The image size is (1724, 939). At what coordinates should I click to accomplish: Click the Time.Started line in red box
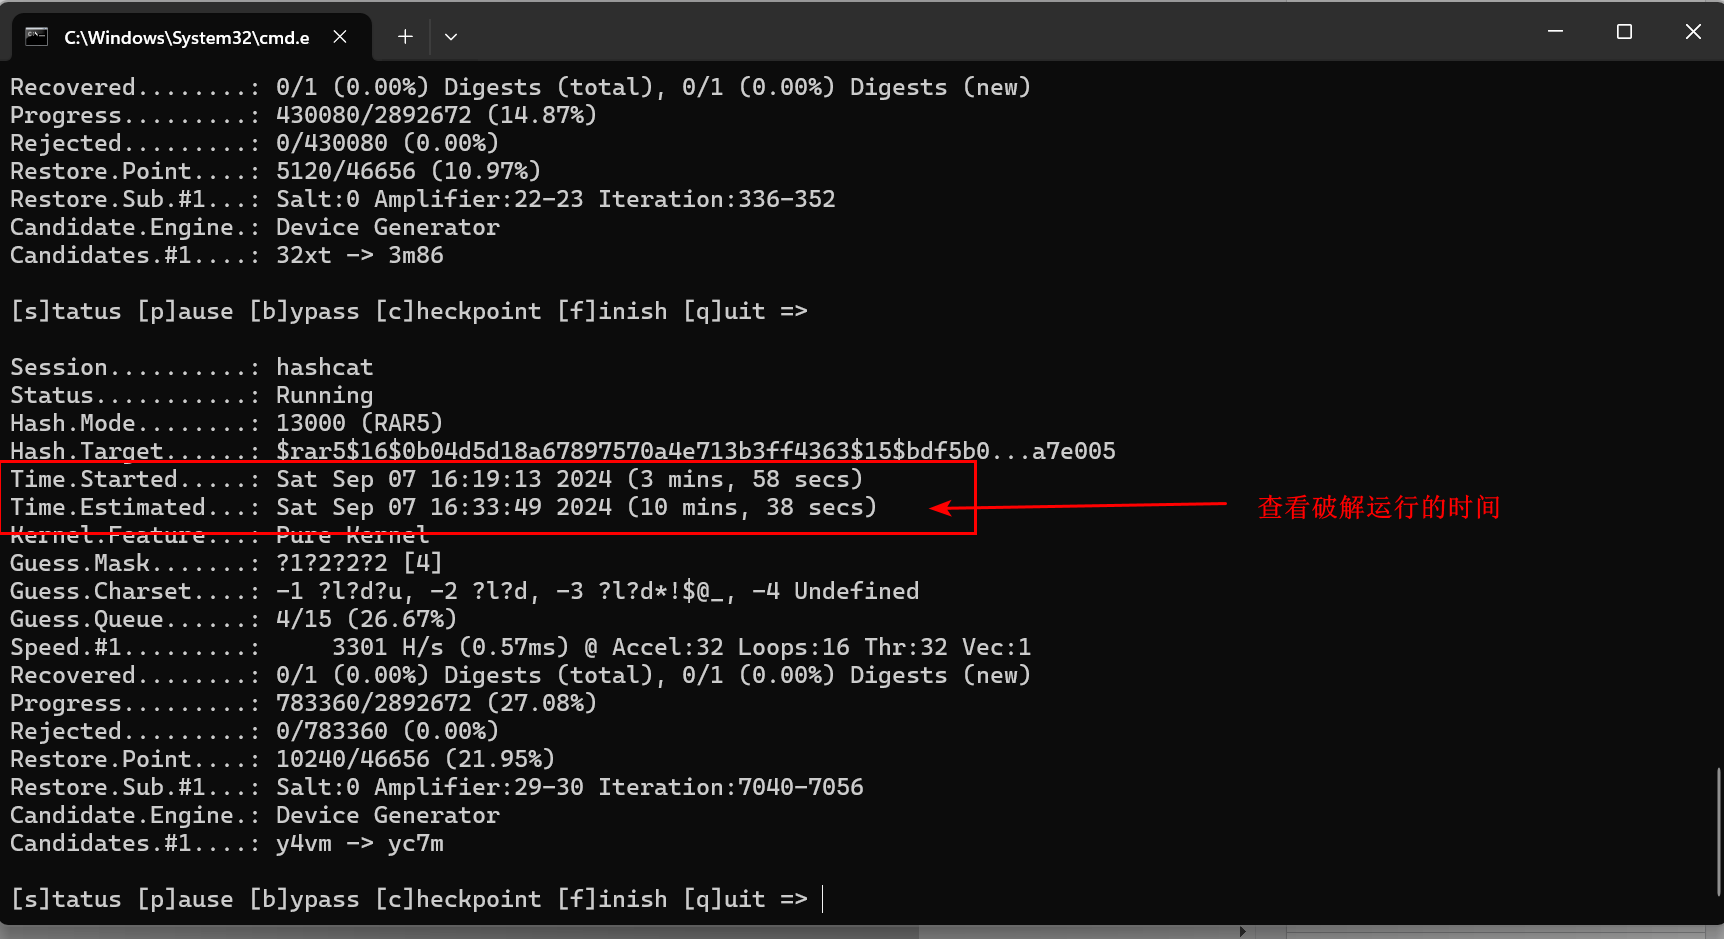click(x=437, y=479)
